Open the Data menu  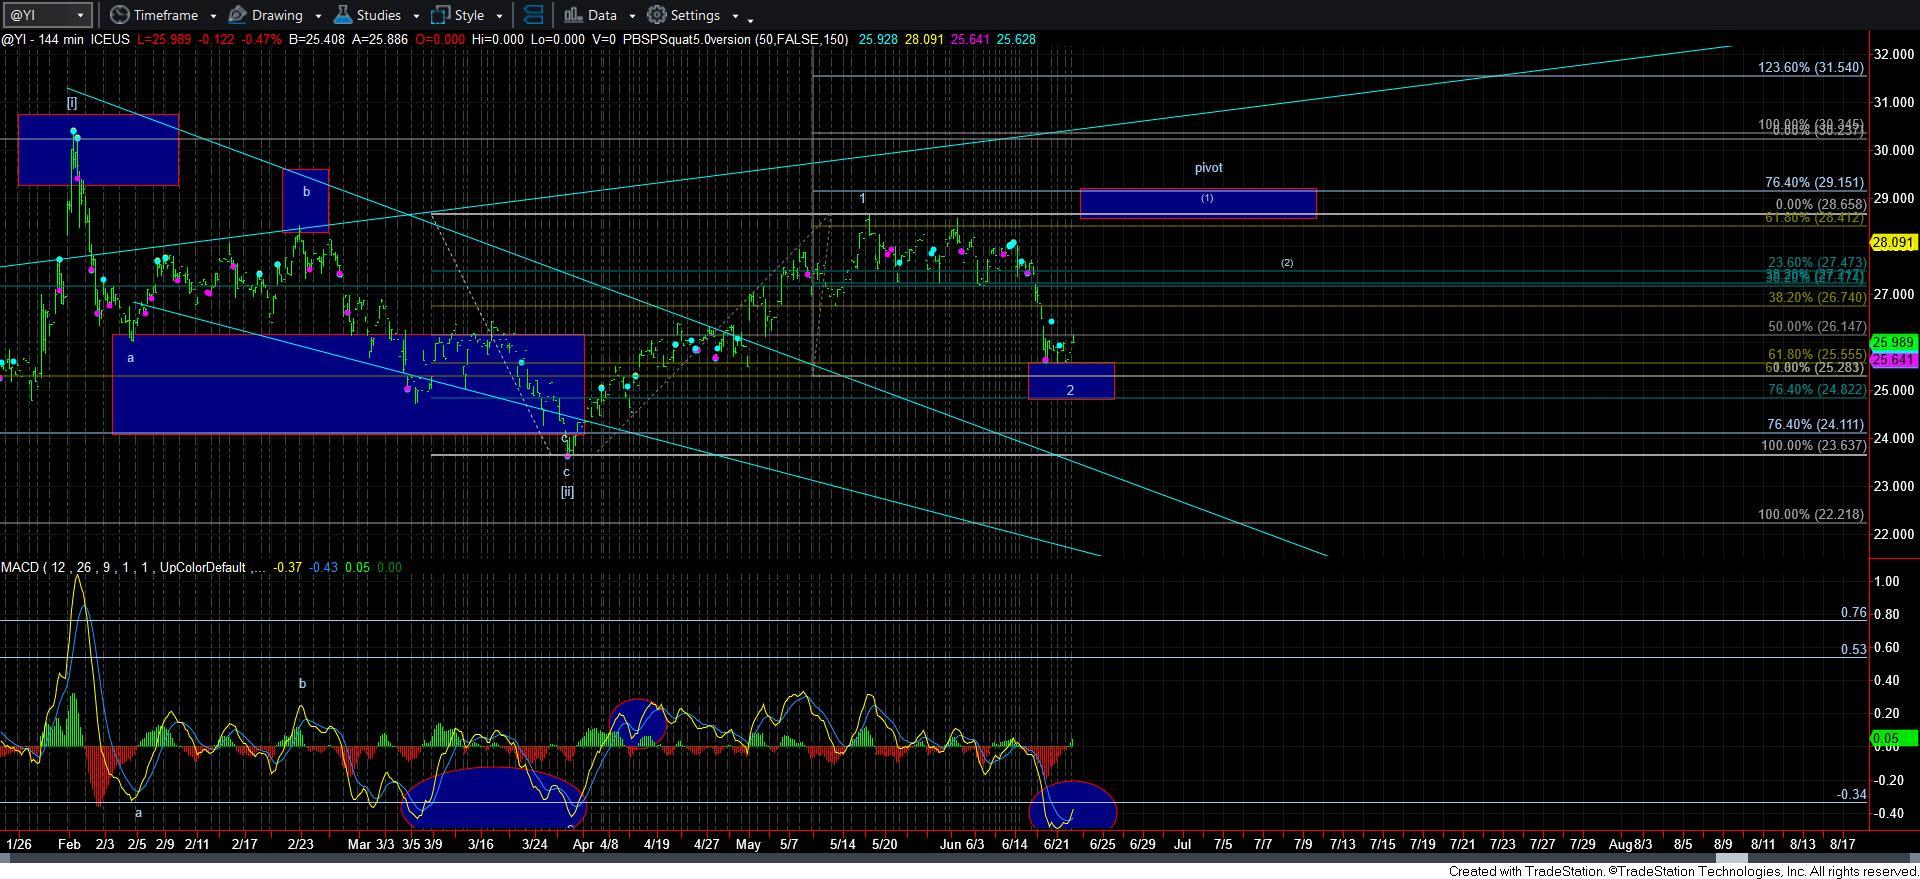pos(602,15)
